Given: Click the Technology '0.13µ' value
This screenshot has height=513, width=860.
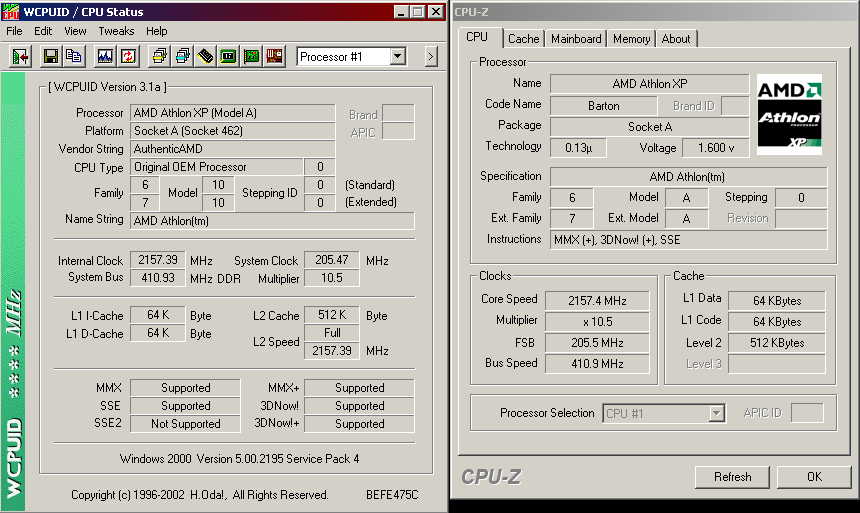Looking at the screenshot, I should click(x=578, y=148).
